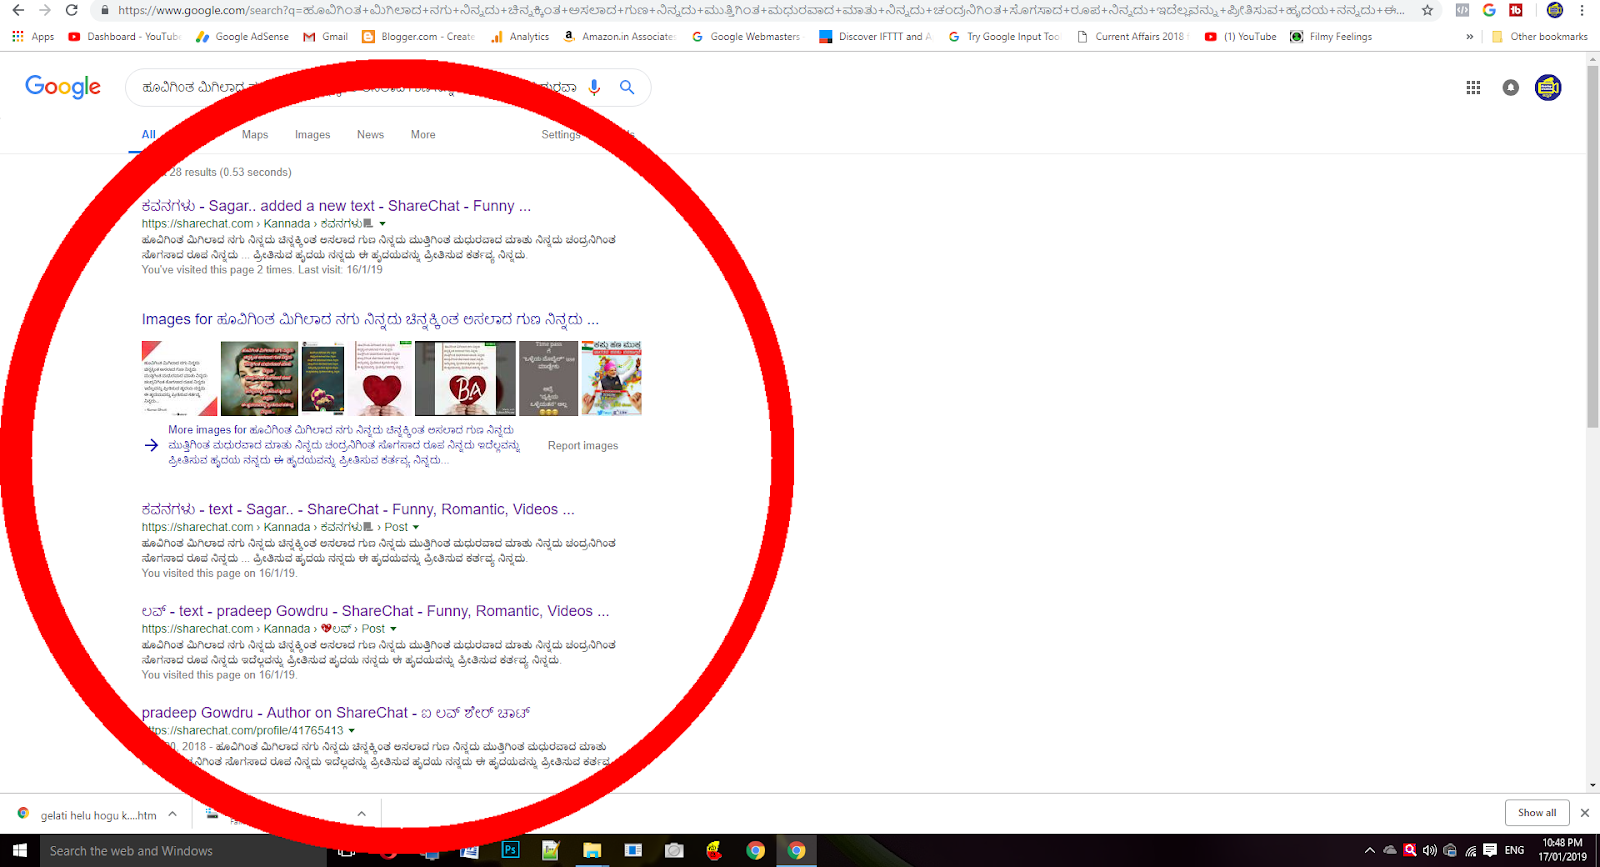Open 'pradeep Gowdru - Author on ShareChat' result
This screenshot has height=867, width=1600.
point(336,713)
